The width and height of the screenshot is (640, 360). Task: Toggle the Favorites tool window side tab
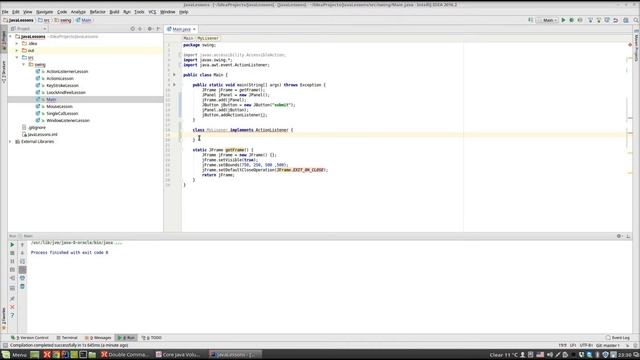coord(4,318)
